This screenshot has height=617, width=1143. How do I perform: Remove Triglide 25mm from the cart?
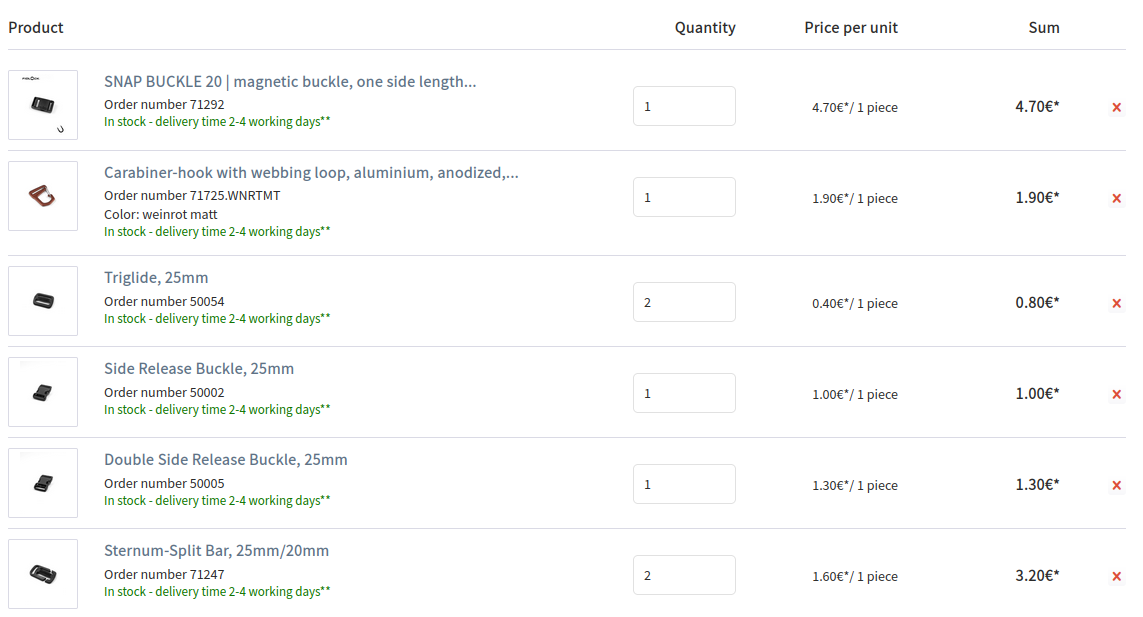click(x=1116, y=303)
